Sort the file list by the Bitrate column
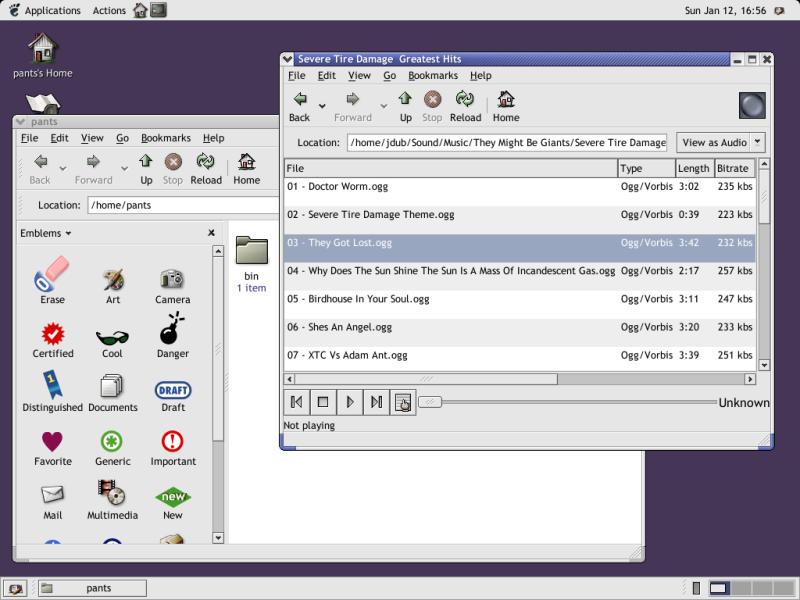 tap(732, 169)
